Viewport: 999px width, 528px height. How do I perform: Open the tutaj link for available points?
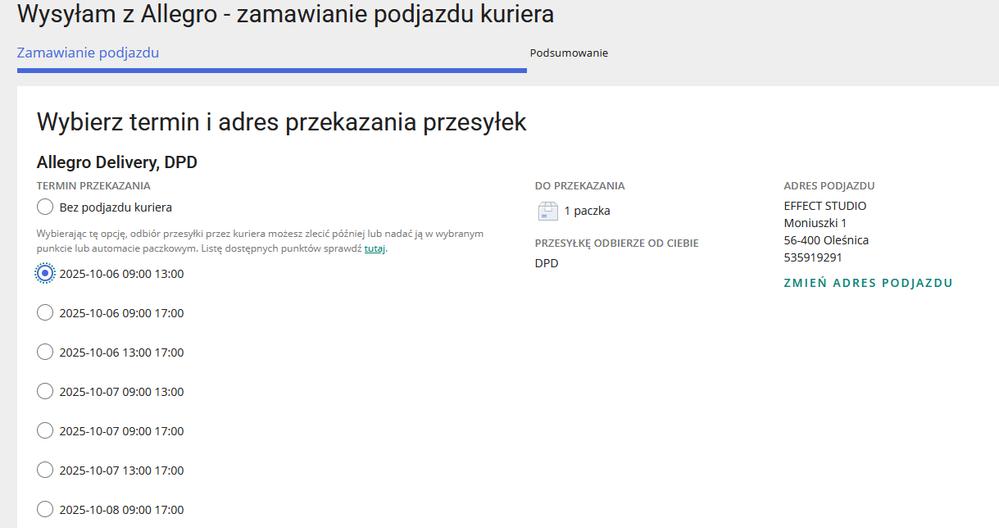click(x=374, y=248)
